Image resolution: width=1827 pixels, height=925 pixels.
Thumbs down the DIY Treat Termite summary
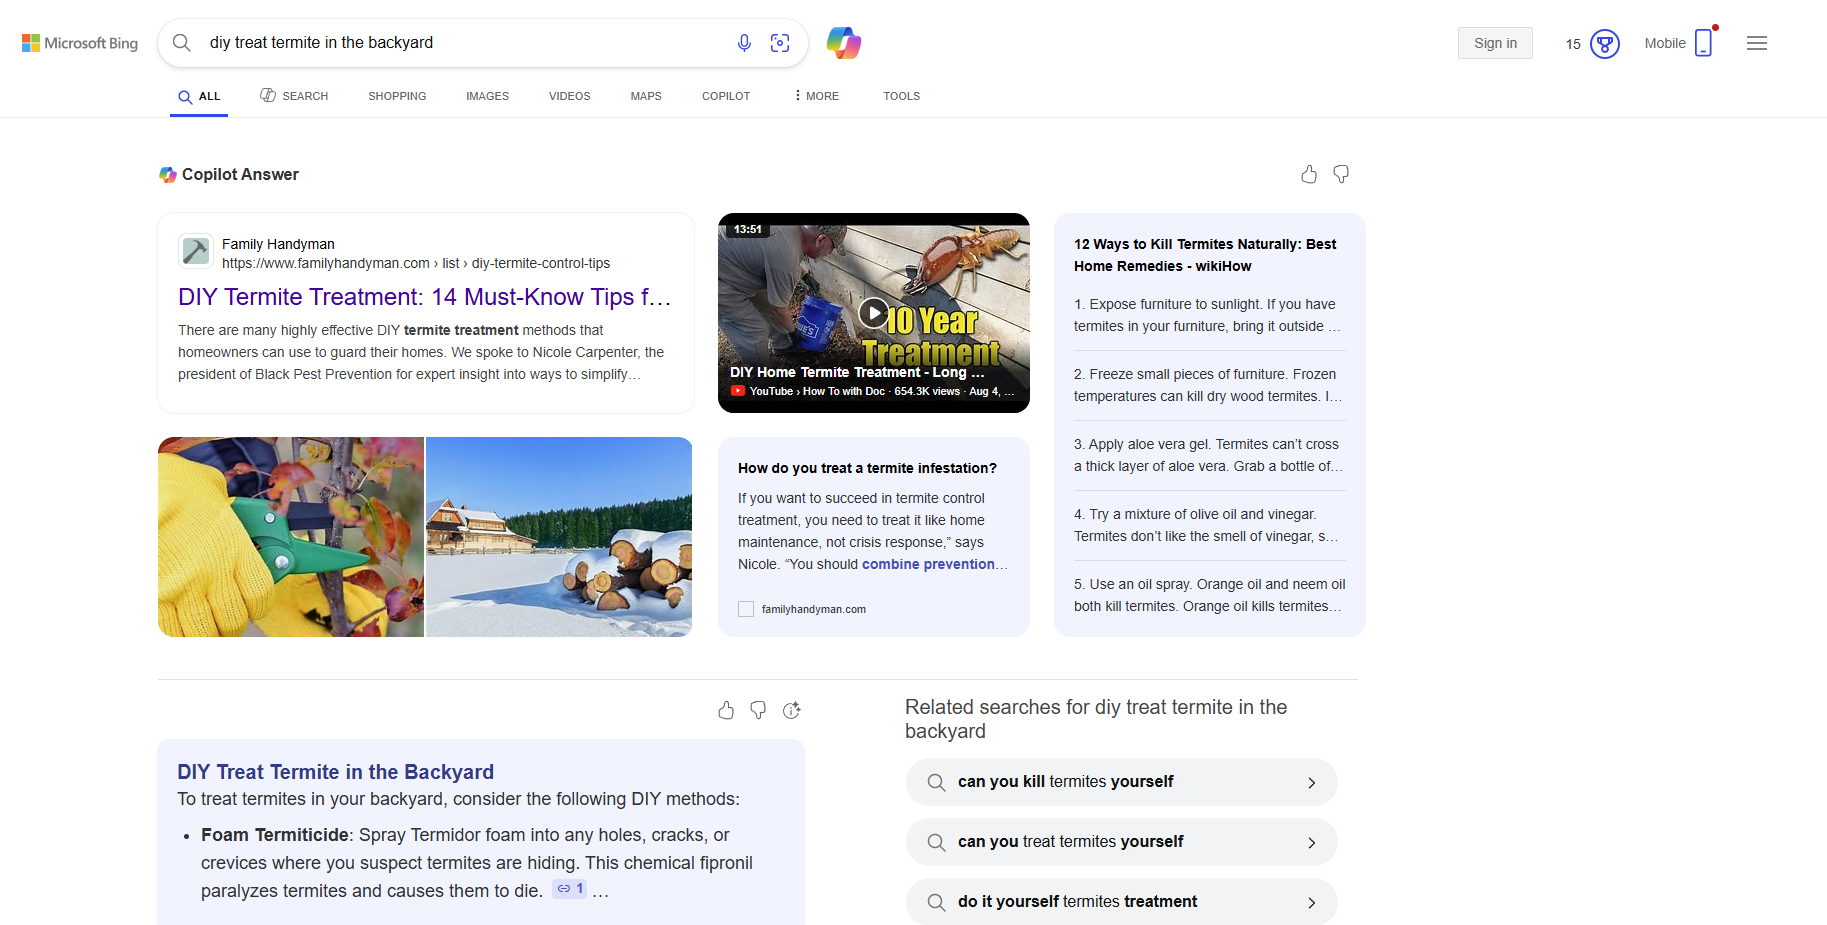[x=758, y=710]
